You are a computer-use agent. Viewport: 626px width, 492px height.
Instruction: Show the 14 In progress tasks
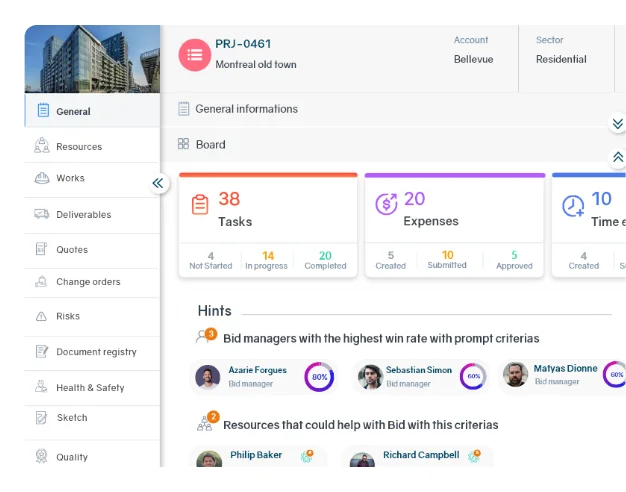click(x=268, y=260)
